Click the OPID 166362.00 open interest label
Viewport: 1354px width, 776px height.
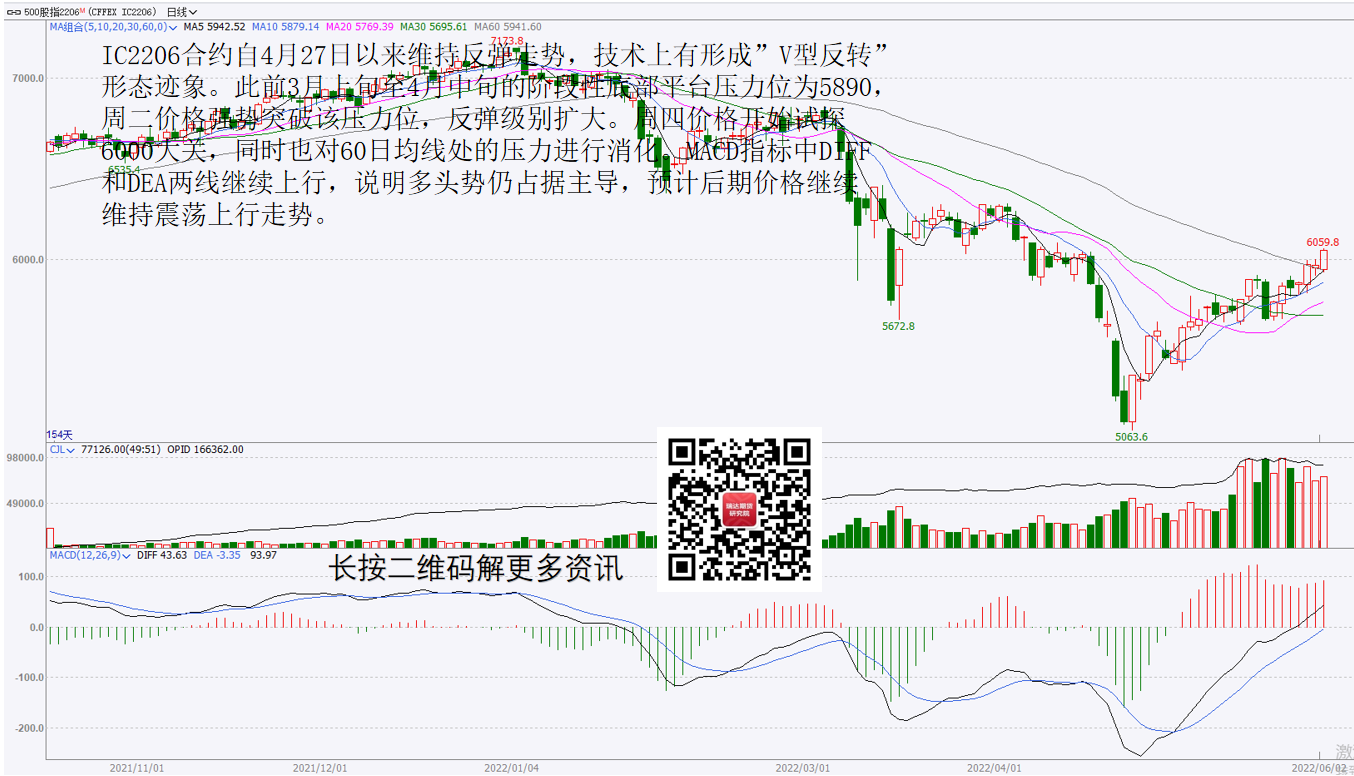(204, 450)
